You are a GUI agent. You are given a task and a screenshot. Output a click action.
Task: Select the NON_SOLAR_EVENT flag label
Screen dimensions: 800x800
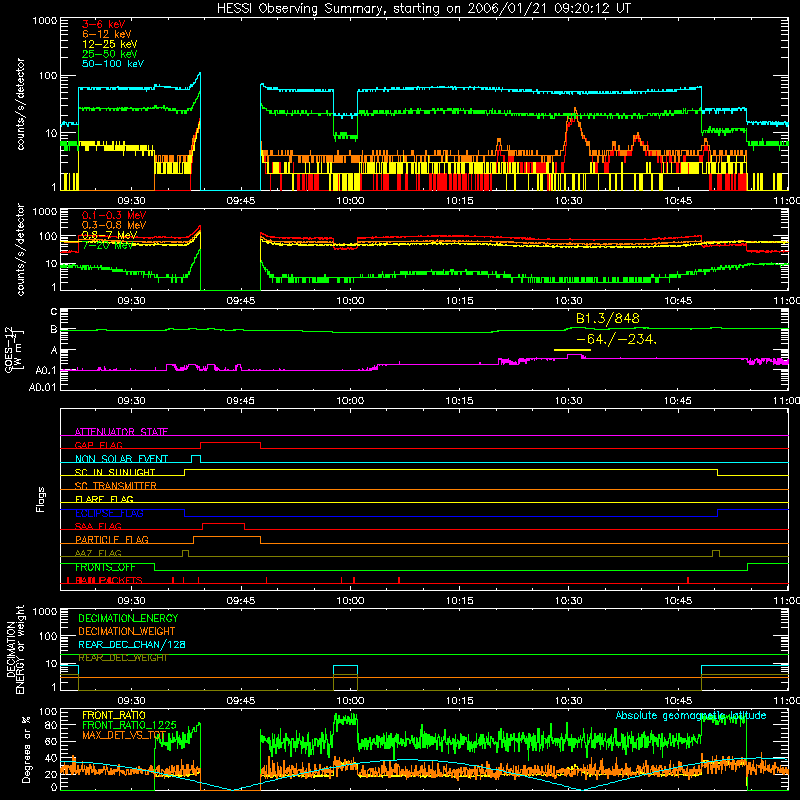point(121,459)
